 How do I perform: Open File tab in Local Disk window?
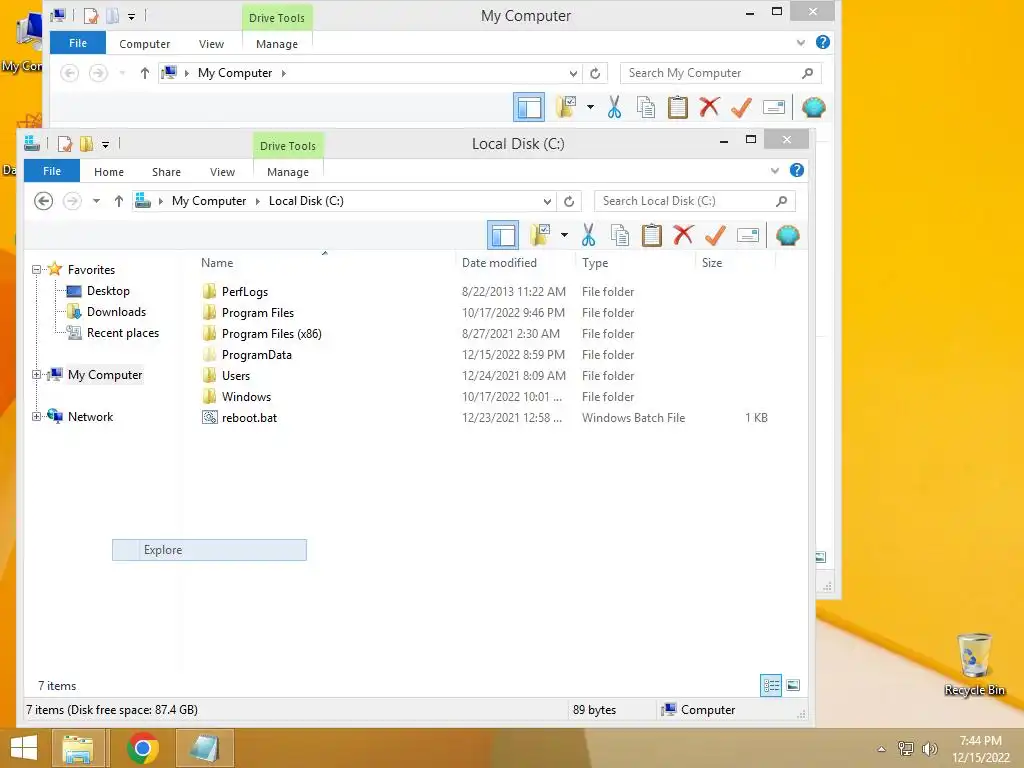(52, 171)
